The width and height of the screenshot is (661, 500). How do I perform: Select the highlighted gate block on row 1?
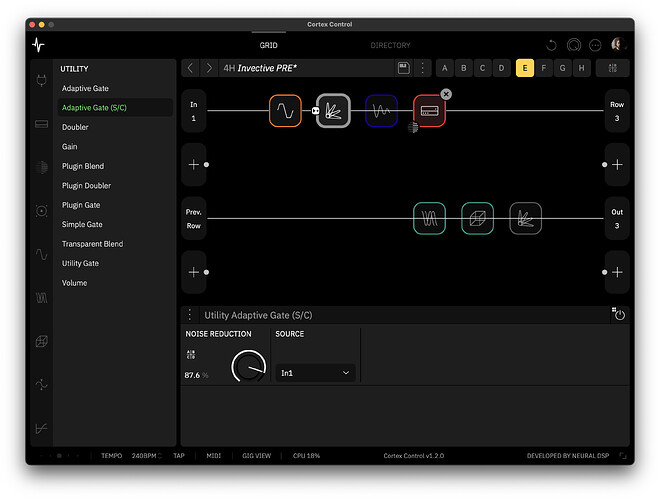click(x=333, y=111)
